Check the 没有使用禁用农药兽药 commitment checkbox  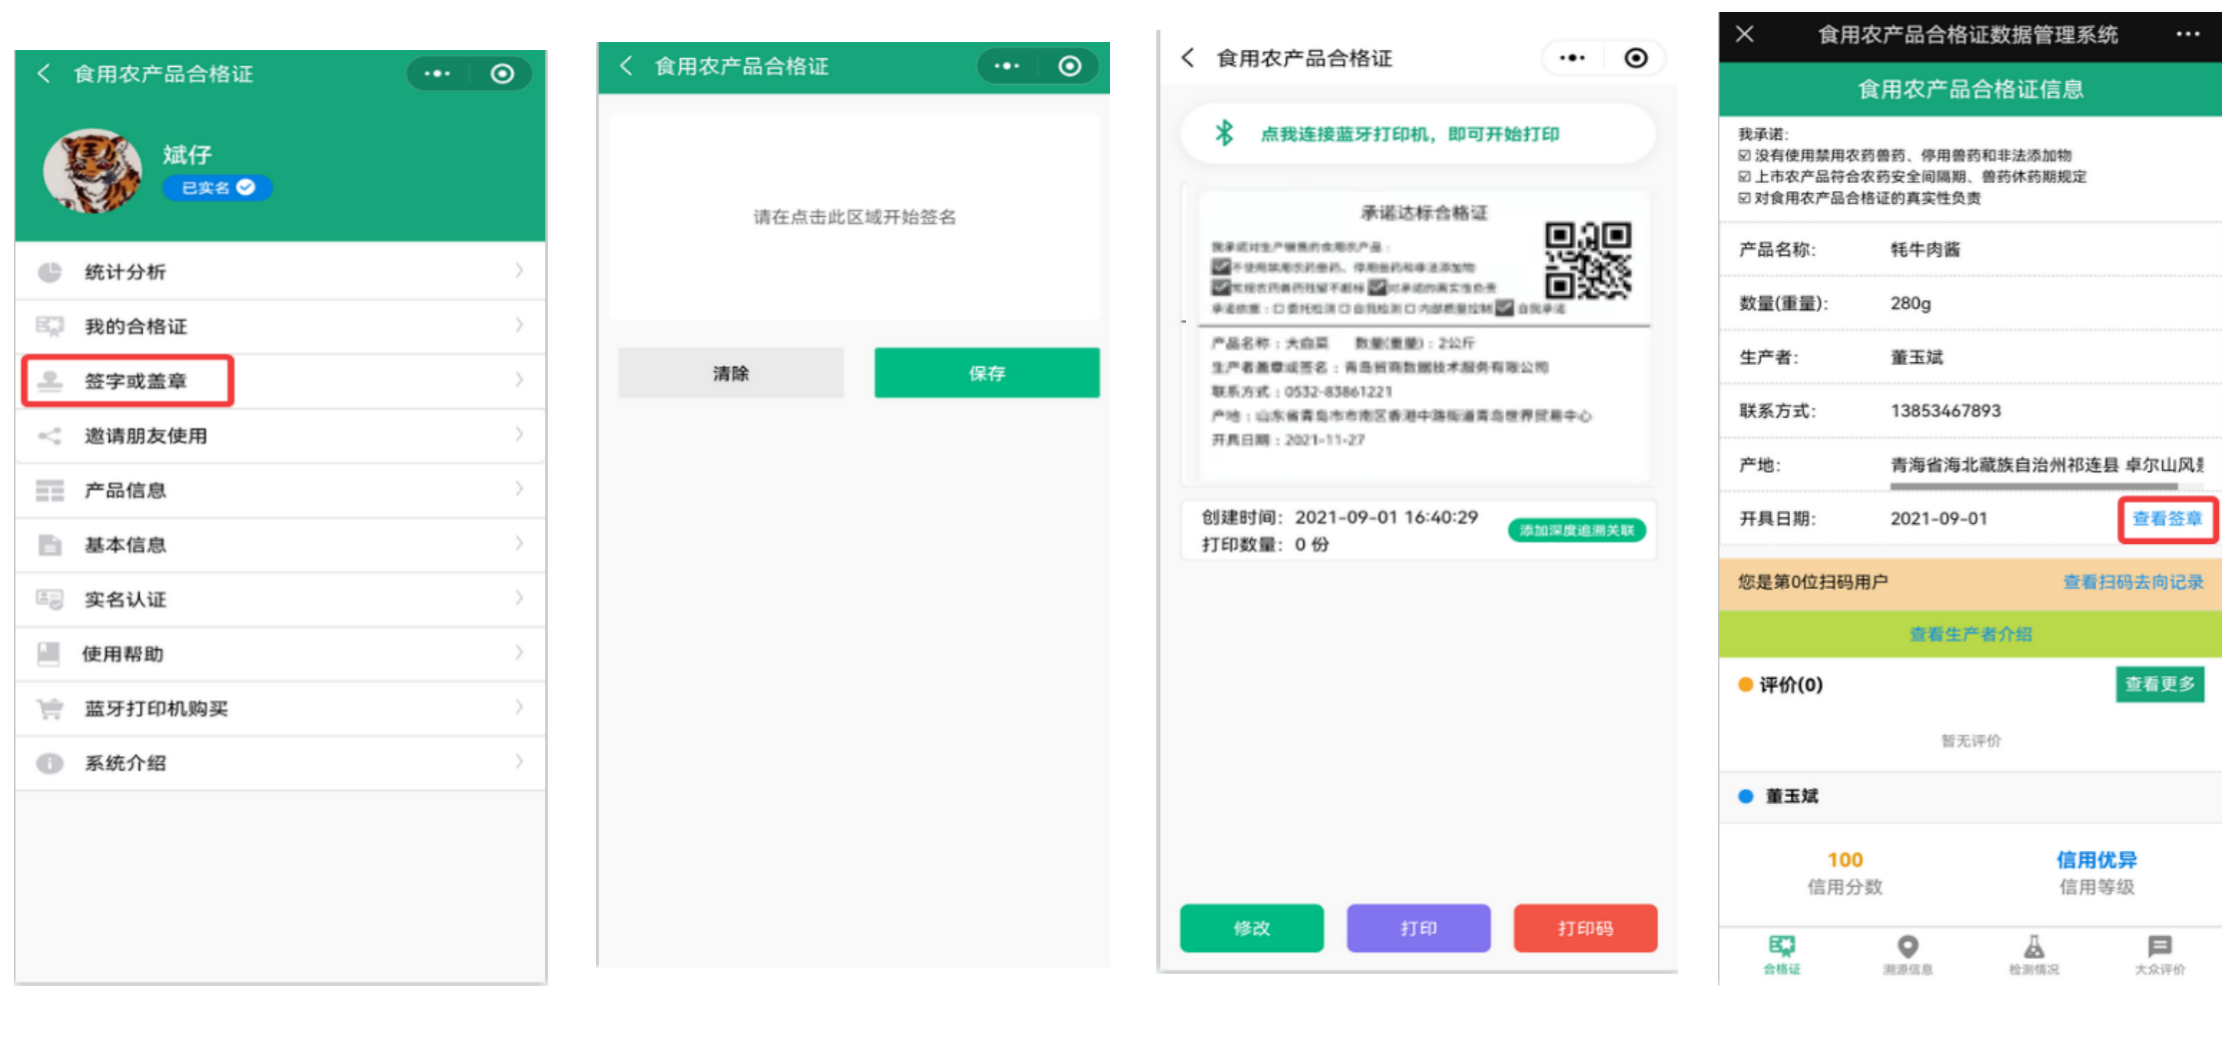coord(1743,155)
